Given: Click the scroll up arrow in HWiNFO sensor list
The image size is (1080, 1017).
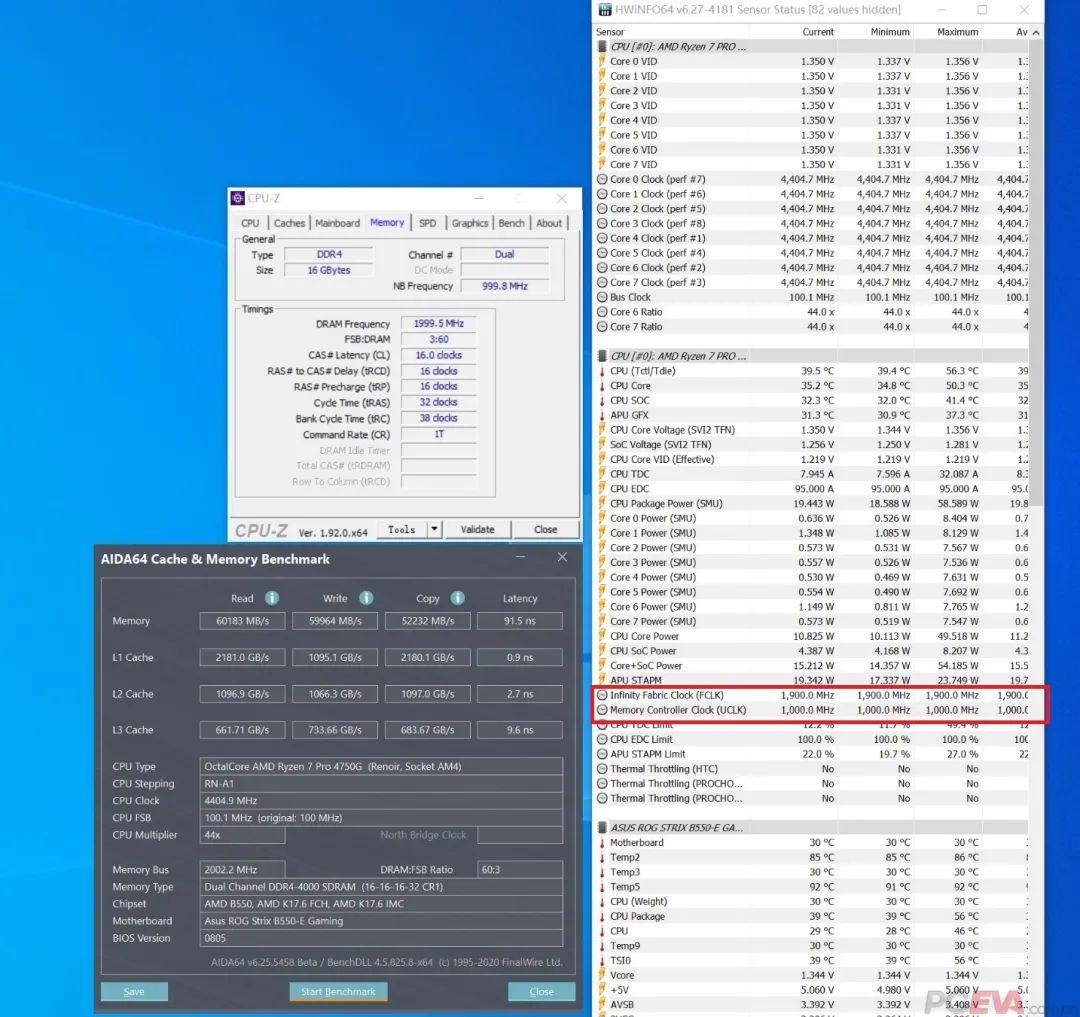Looking at the screenshot, I should (1036, 32).
